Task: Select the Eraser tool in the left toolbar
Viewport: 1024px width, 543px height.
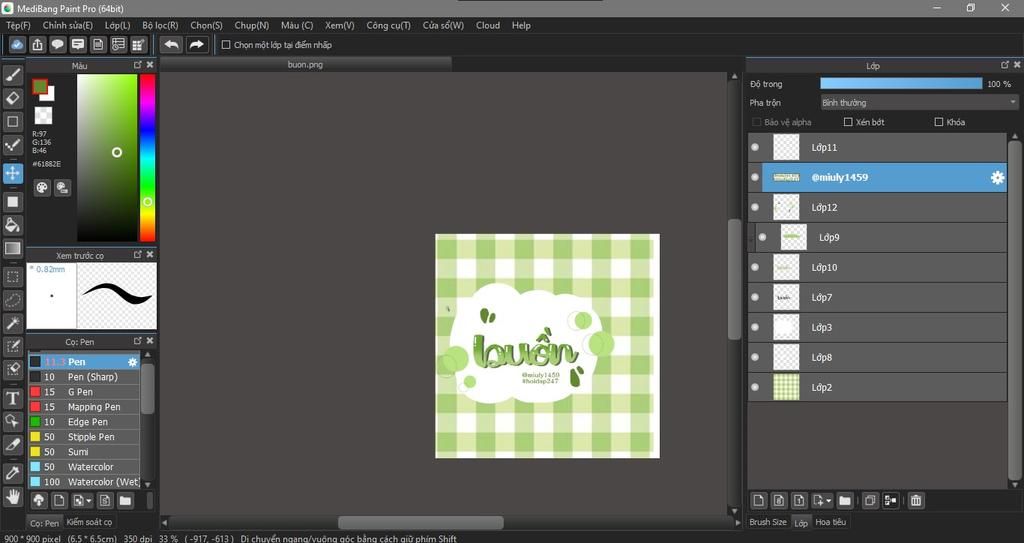Action: pos(13,98)
